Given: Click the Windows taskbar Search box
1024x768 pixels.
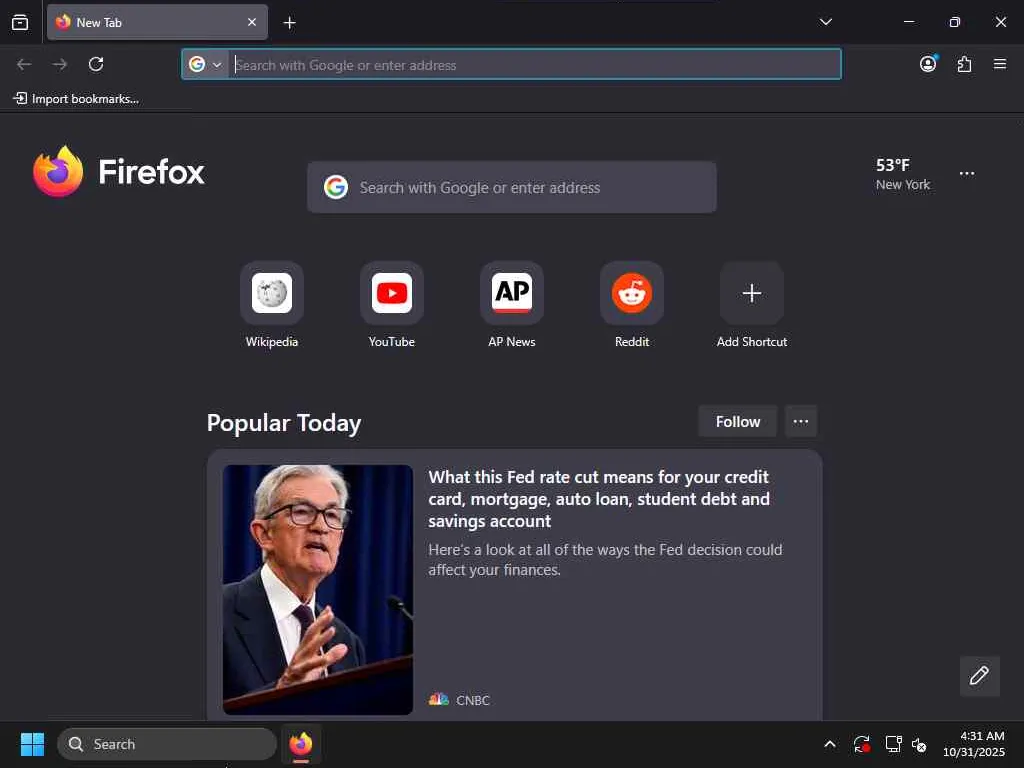Looking at the screenshot, I should point(167,744).
